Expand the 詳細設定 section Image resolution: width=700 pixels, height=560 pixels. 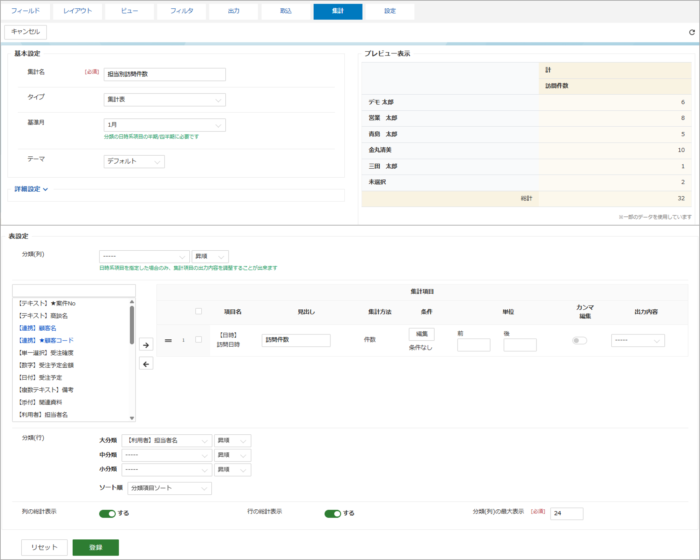[31, 189]
